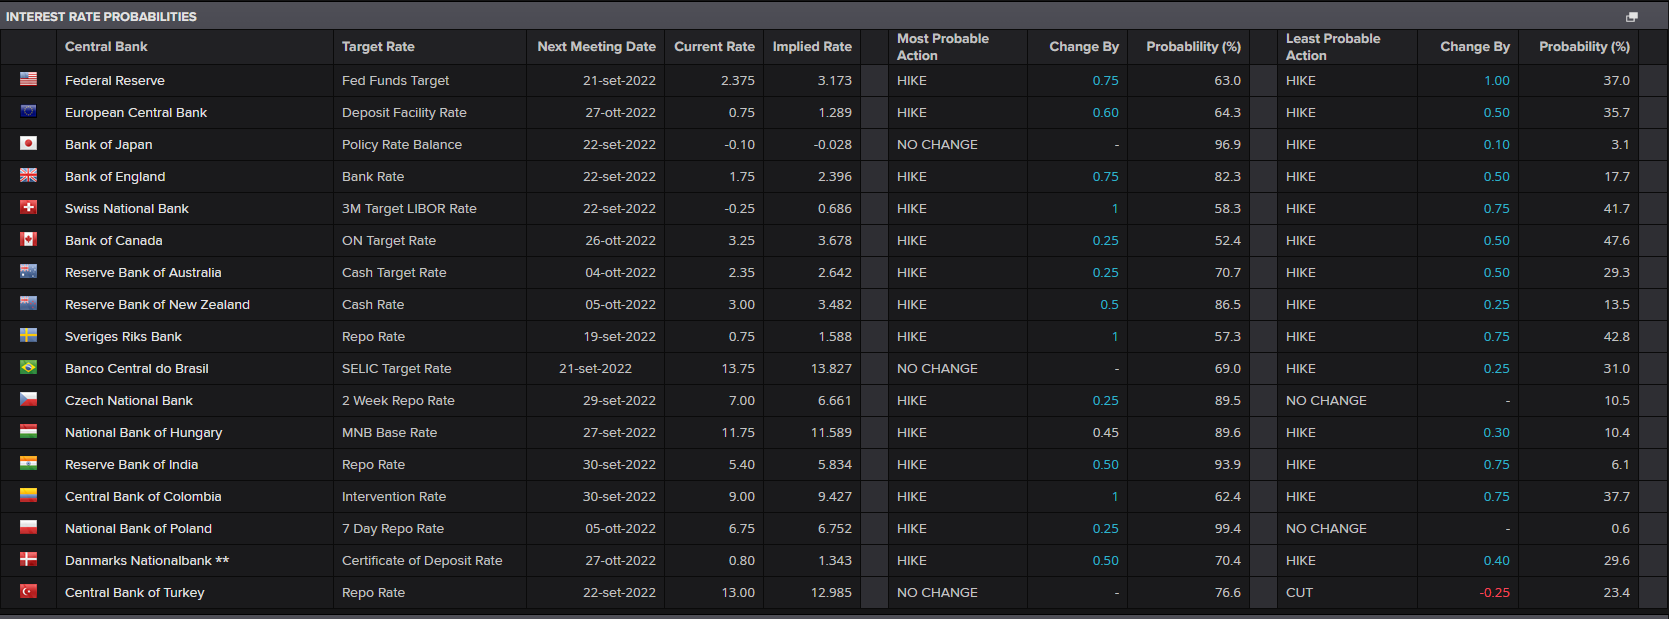Click Poland's 99.4 probability value
Viewport: 1669px width, 619px height.
pos(1227,529)
